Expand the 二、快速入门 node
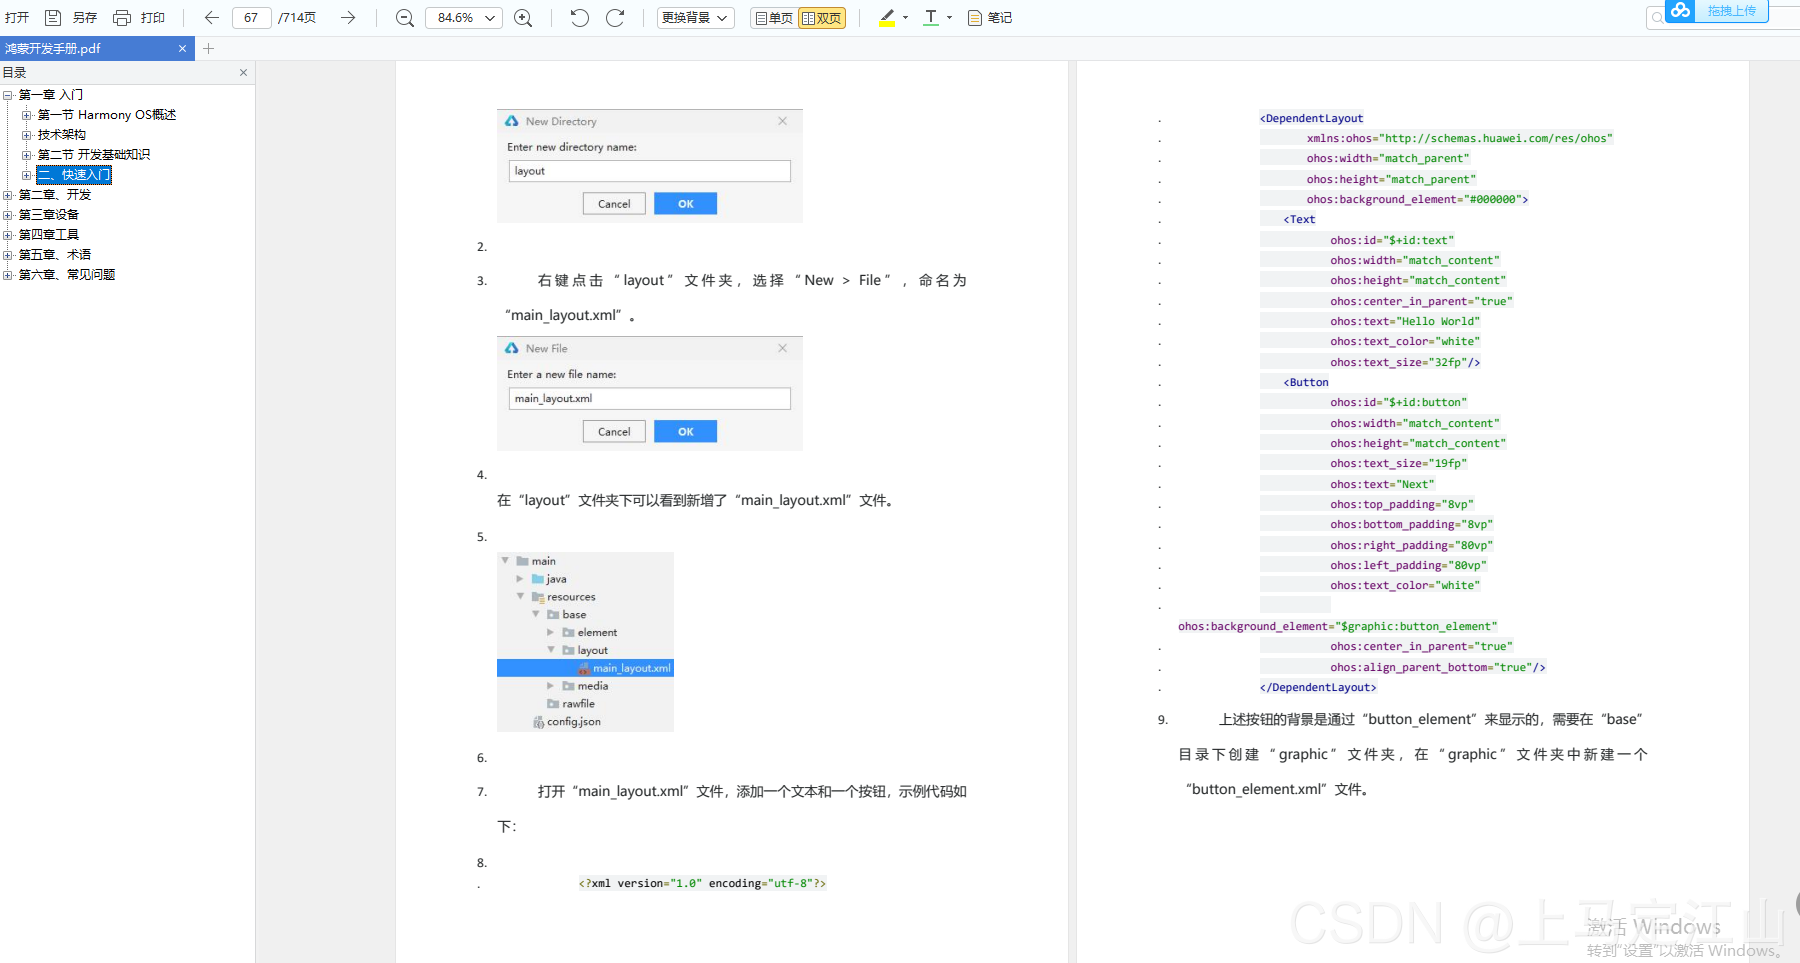This screenshot has width=1800, height=963. click(x=27, y=175)
